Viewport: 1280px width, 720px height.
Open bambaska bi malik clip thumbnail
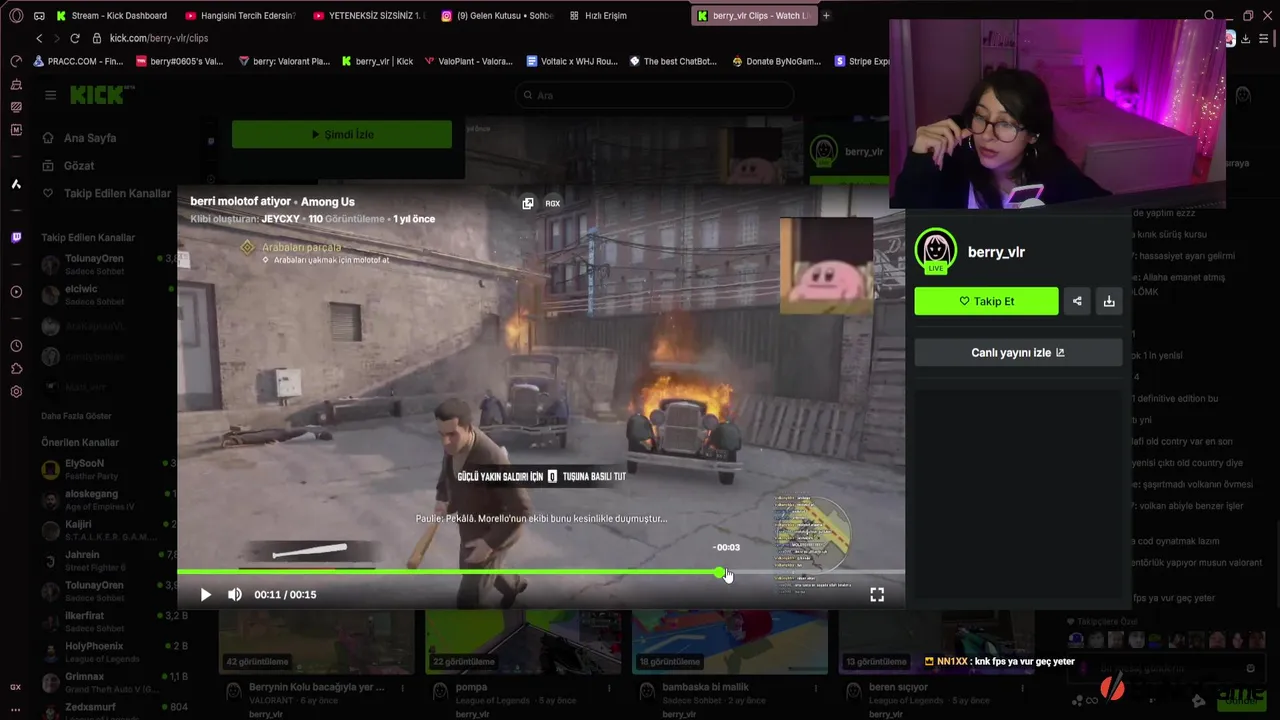[729, 640]
